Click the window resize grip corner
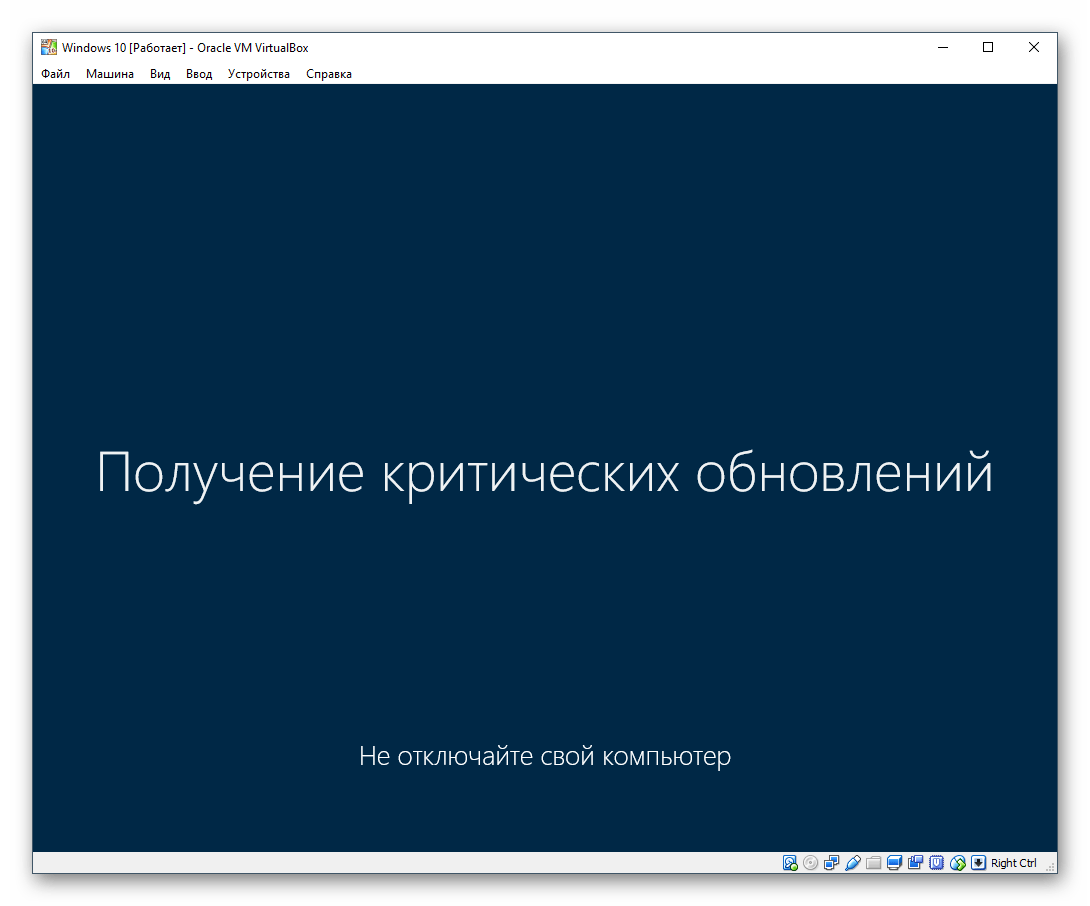 (x=1050, y=866)
